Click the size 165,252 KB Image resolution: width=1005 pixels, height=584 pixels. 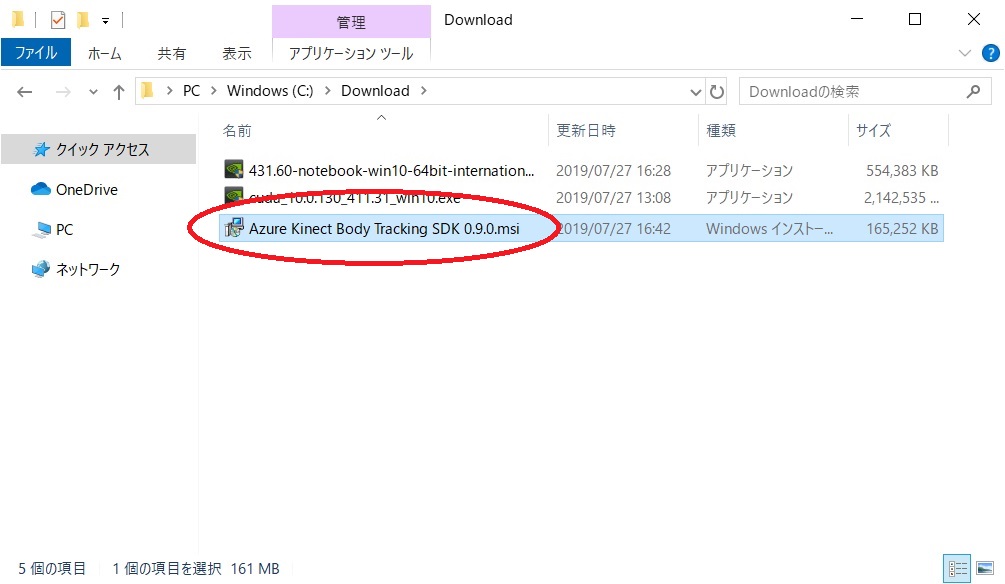[902, 228]
